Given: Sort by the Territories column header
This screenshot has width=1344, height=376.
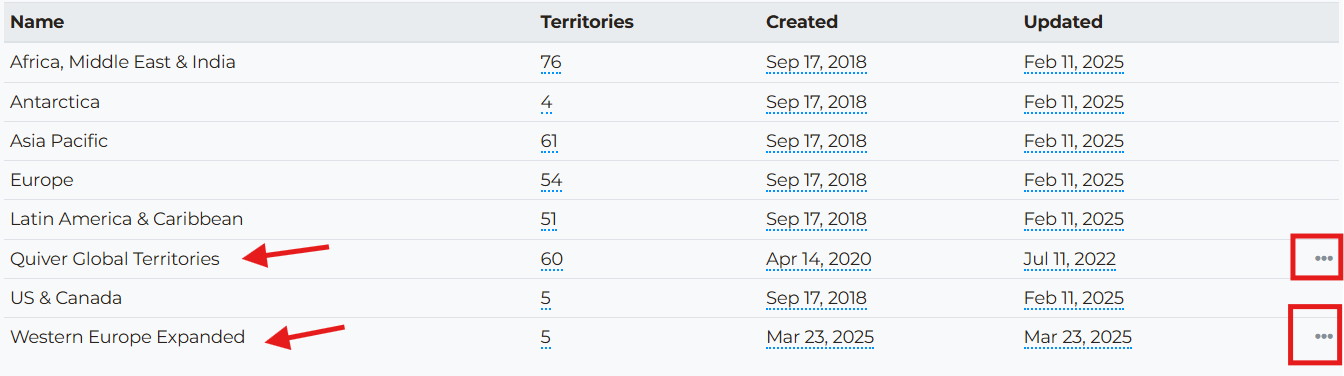Looking at the screenshot, I should pyautogui.click(x=587, y=22).
